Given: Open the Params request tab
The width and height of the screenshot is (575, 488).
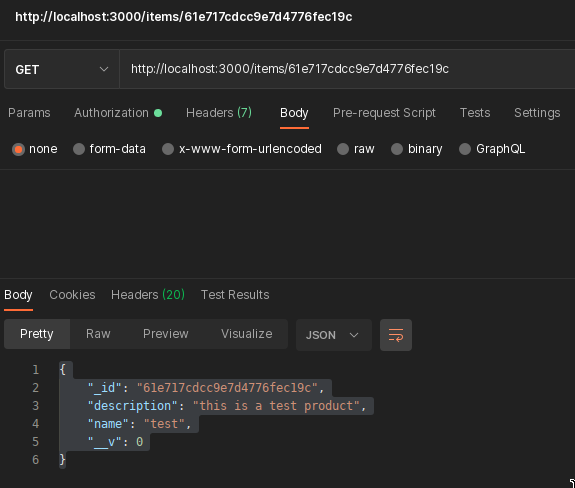Looking at the screenshot, I should [29, 113].
